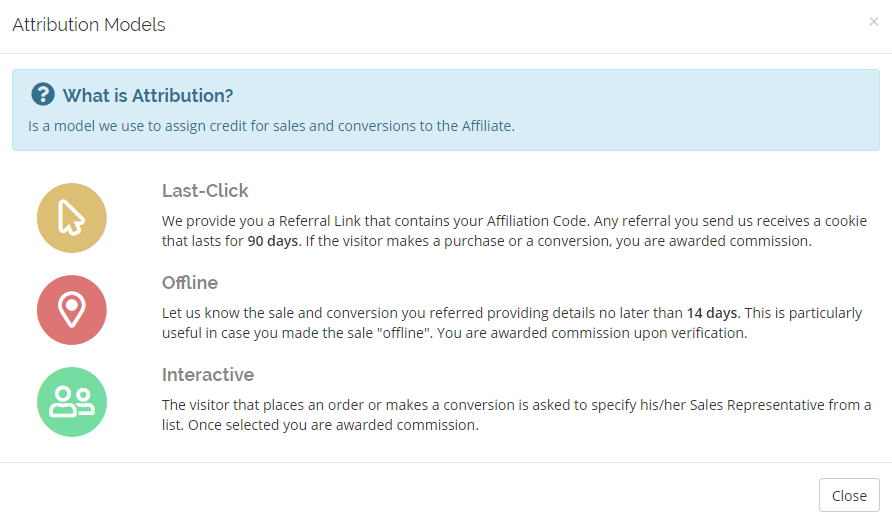Image resolution: width=892 pixels, height=525 pixels.
Task: Click the Last-Click cursor icon
Action: pos(72,218)
